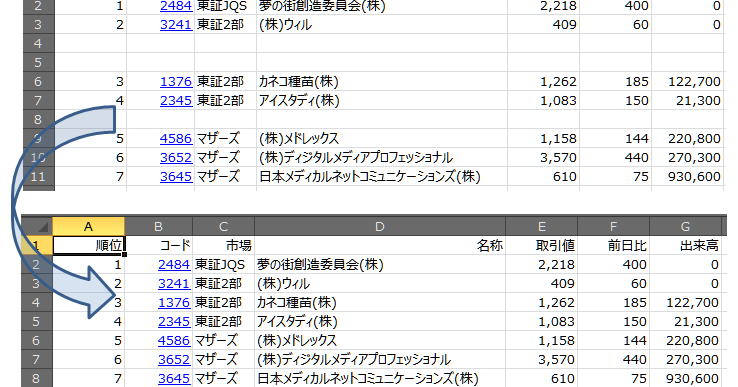Select column D header in lower sheet
Image resolution: width=738 pixels, height=387 pixels.
pos(380,226)
